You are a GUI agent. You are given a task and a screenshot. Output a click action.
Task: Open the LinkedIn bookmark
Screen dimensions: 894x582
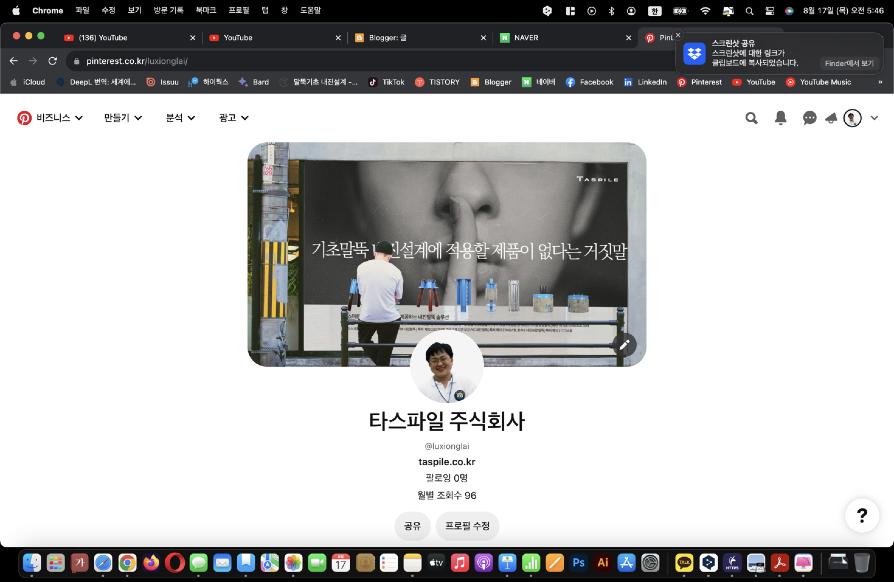pos(645,82)
